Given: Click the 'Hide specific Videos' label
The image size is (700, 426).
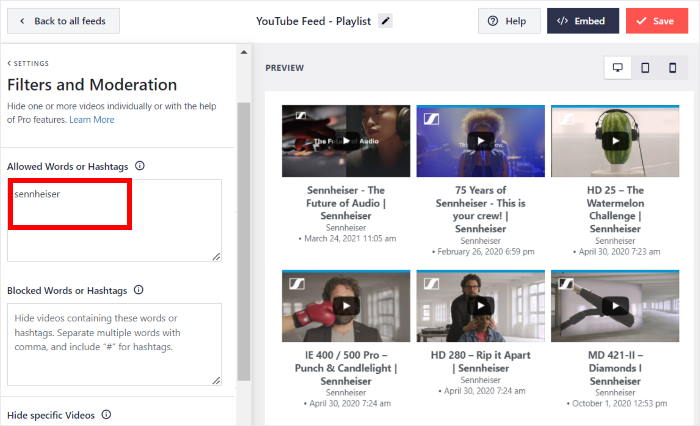Looking at the screenshot, I should [51, 415].
